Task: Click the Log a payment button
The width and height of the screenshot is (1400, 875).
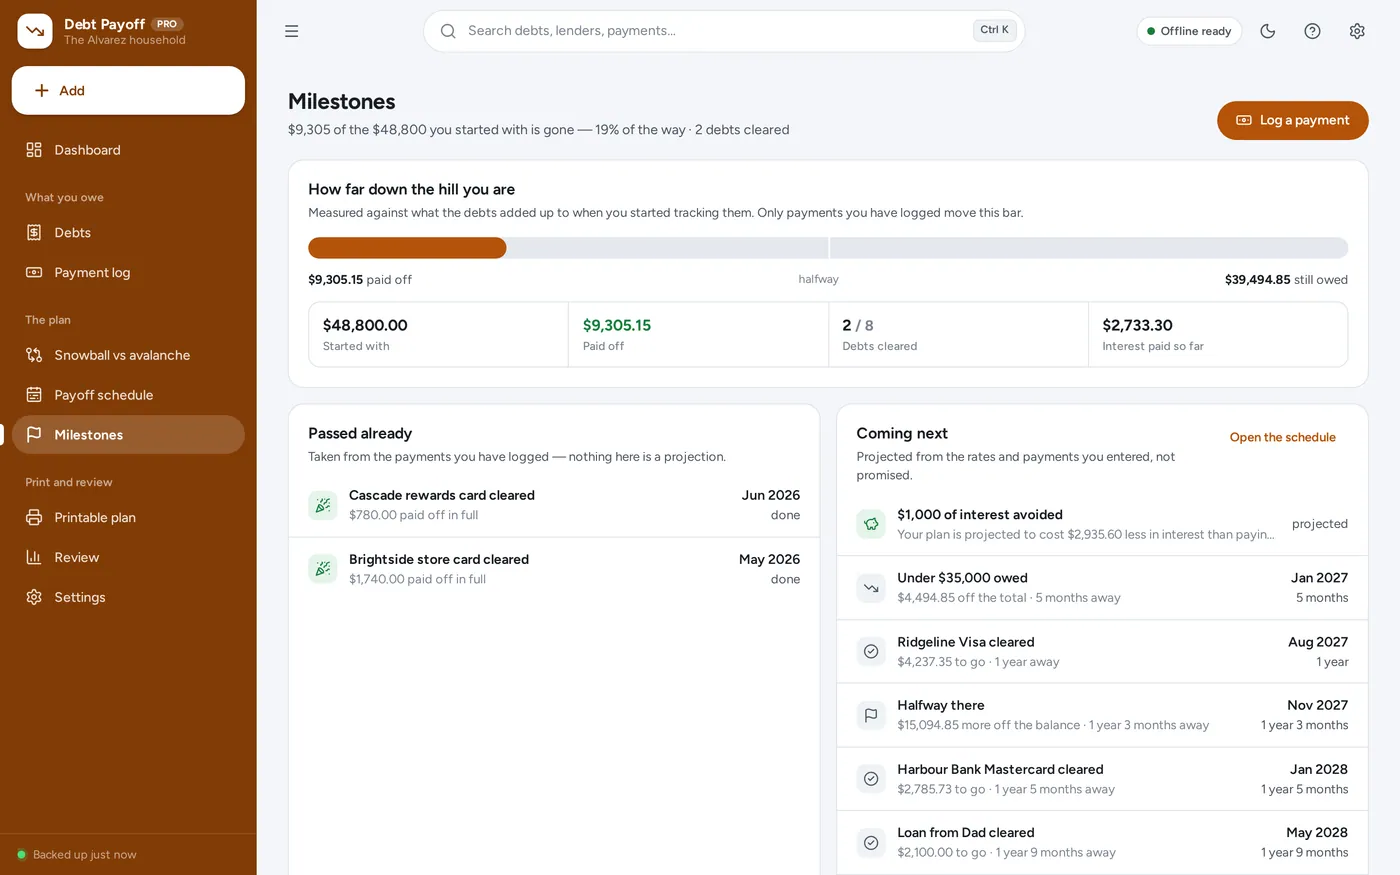Action: point(1292,120)
